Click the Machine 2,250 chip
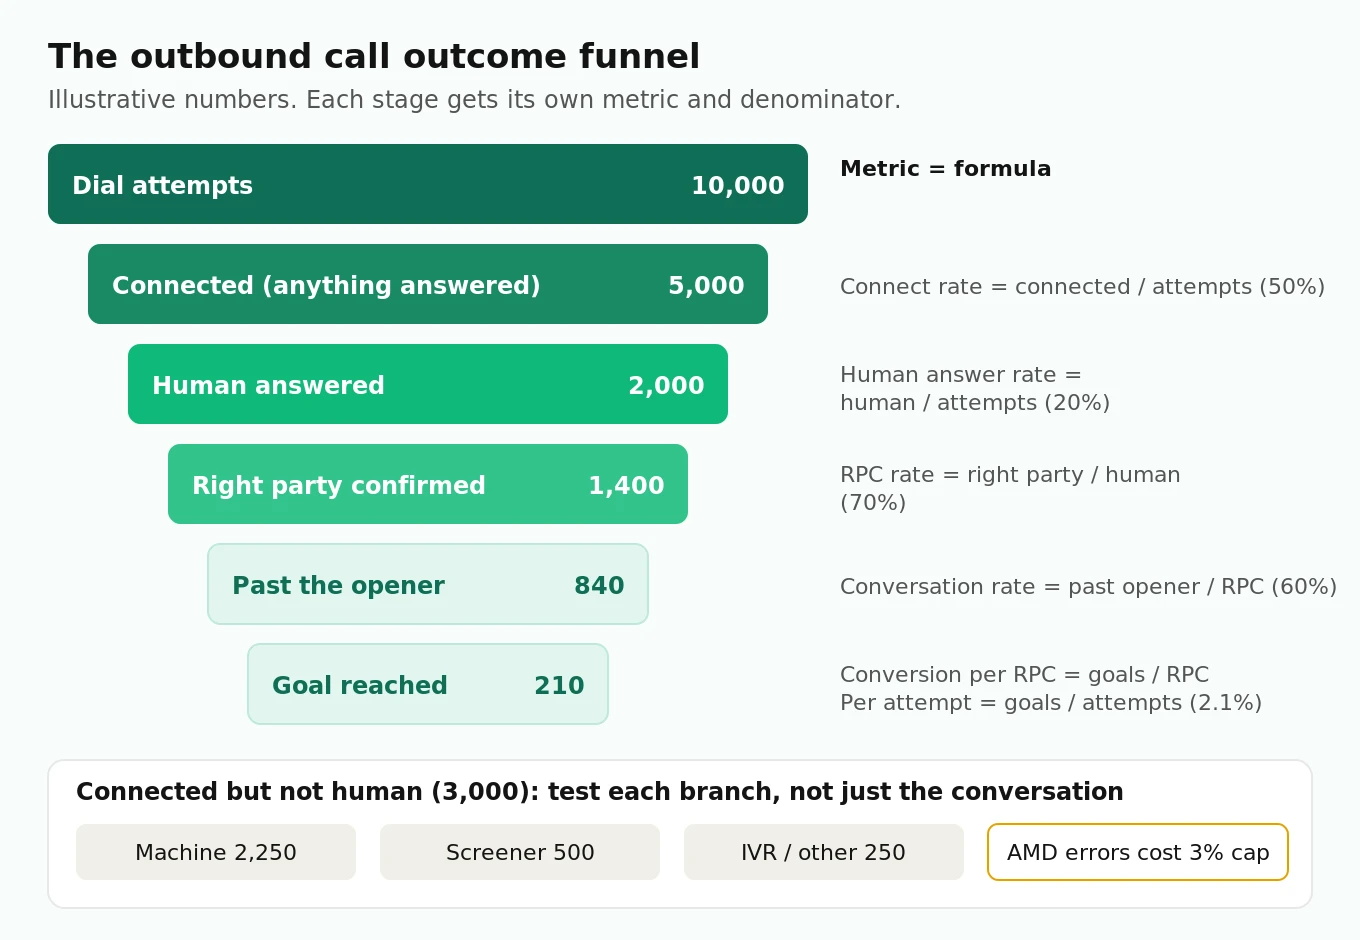 click(x=216, y=852)
